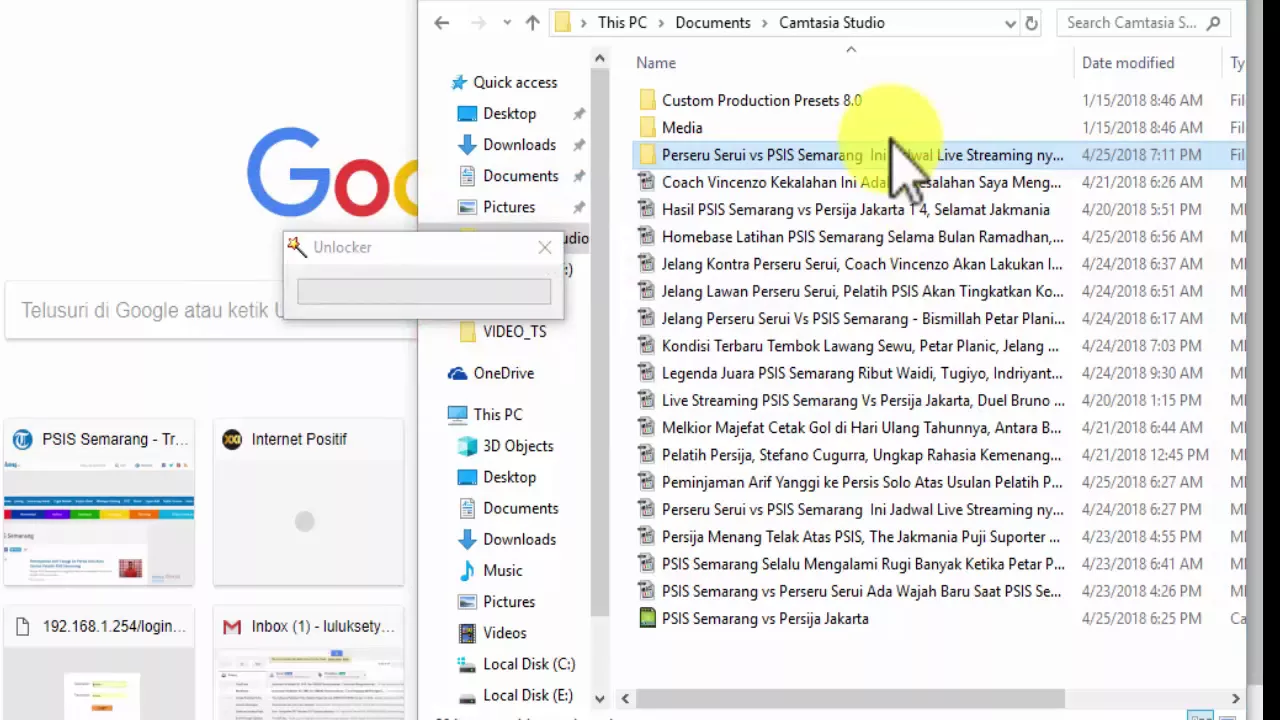Select This PC in navigation pane
Screen dimensions: 1280x720
point(497,414)
